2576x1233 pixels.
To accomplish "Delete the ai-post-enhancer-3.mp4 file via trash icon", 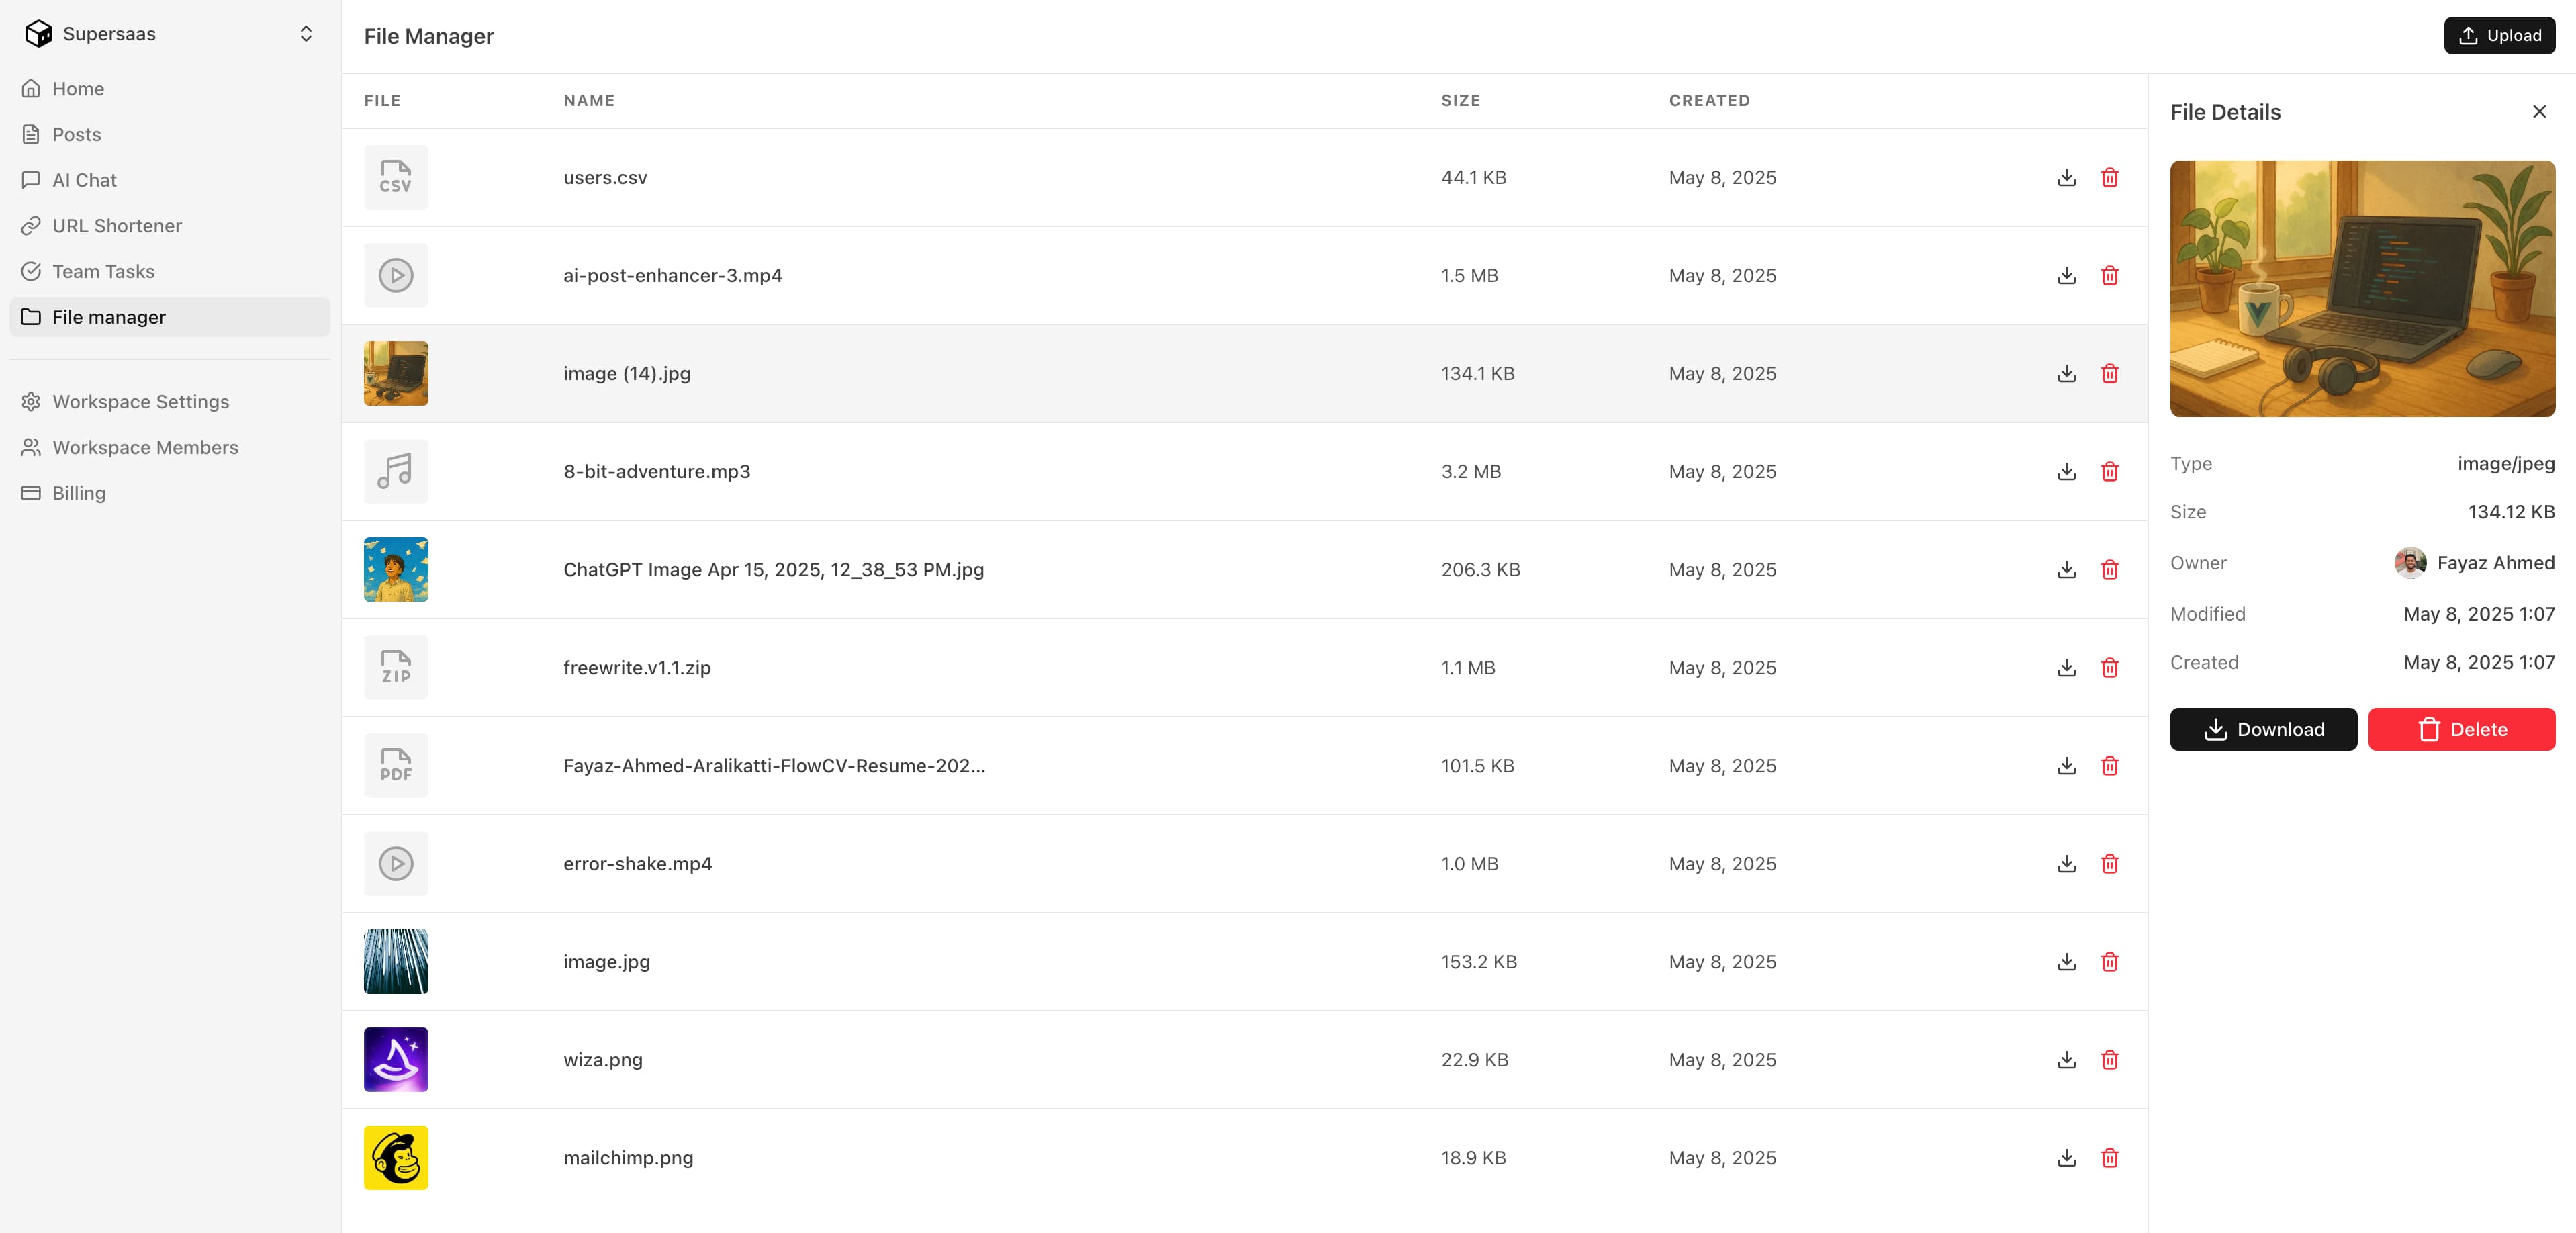I will (2109, 276).
